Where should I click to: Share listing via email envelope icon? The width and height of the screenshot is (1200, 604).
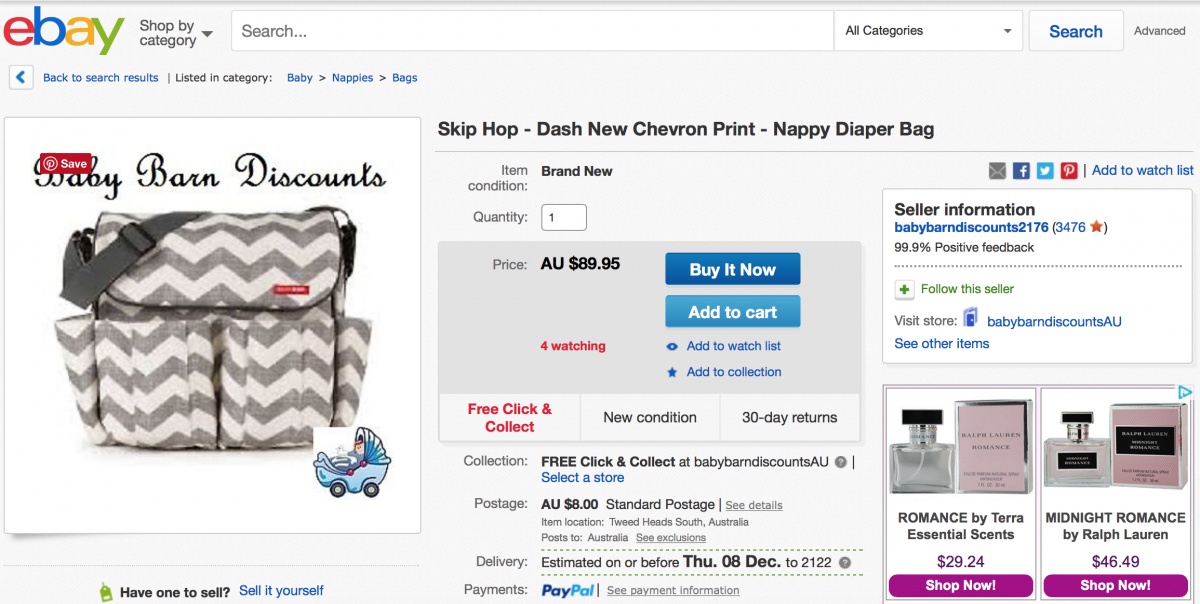pos(997,171)
